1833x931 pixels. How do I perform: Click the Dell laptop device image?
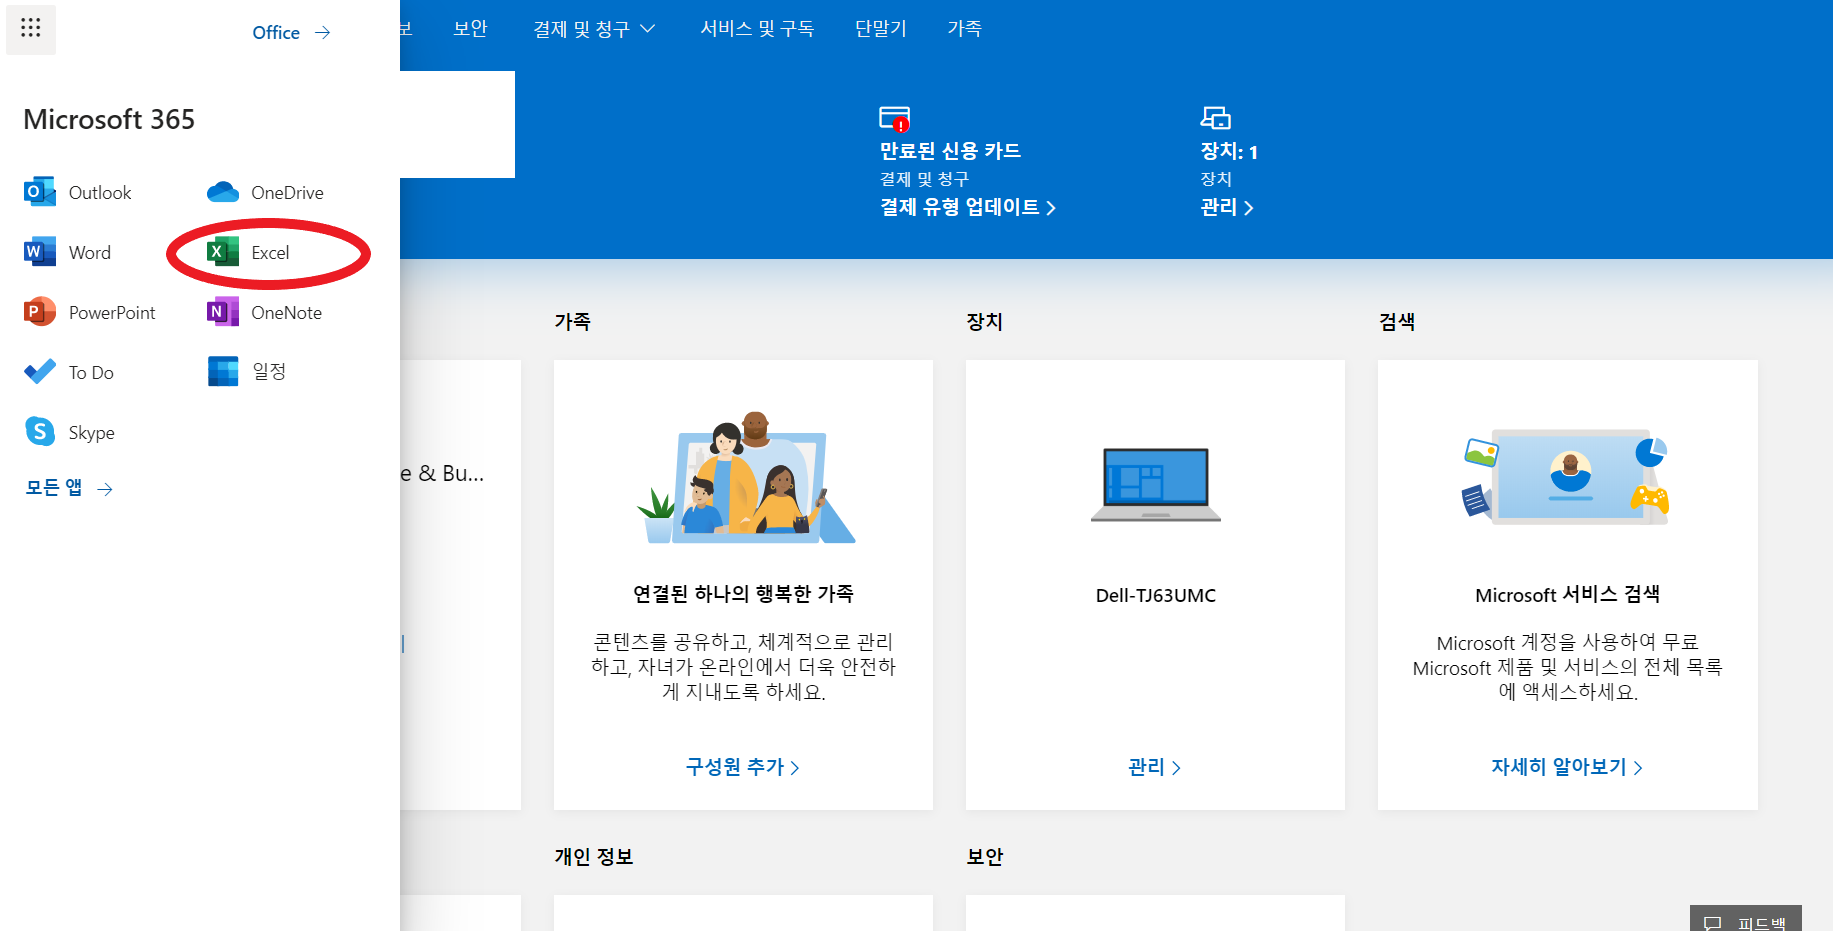pos(1156,485)
